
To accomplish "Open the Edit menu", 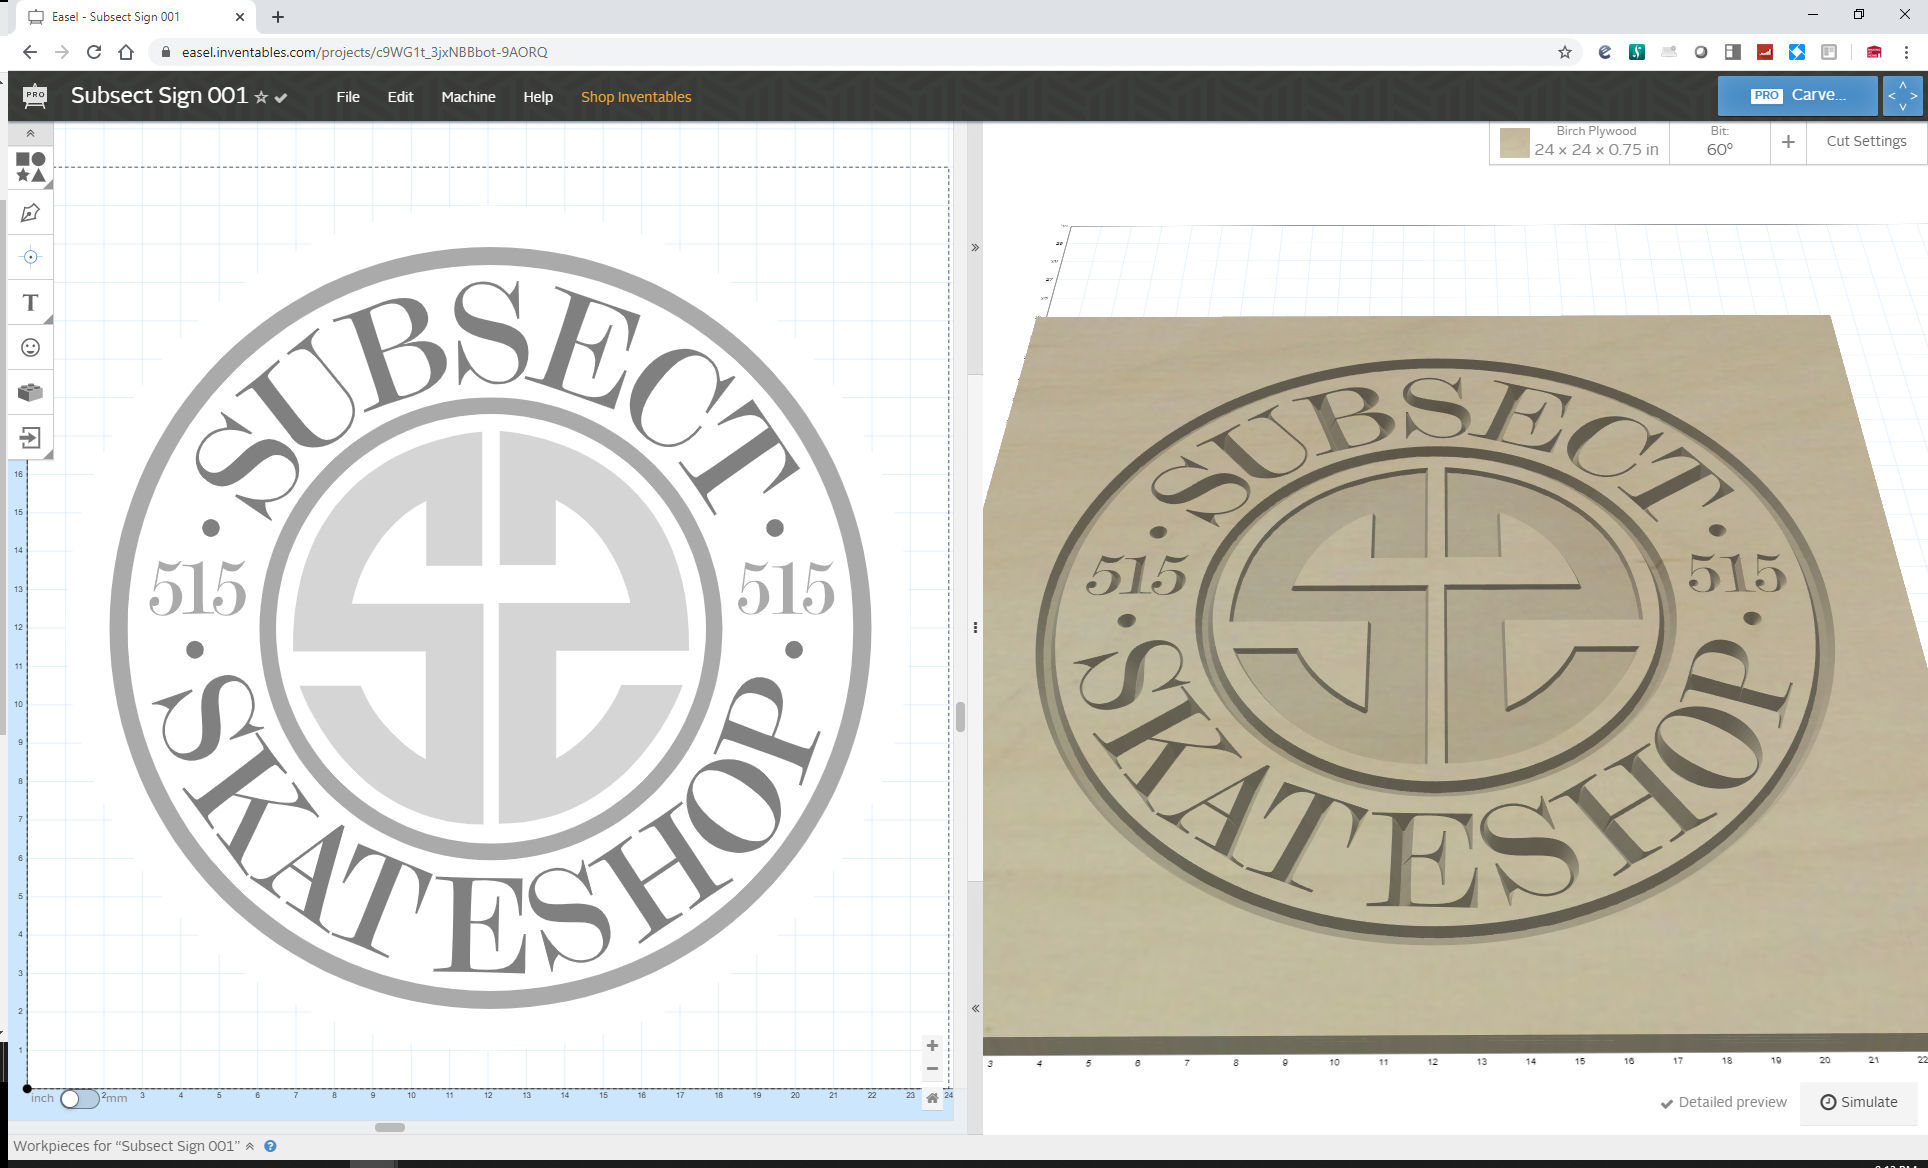I will tap(400, 97).
